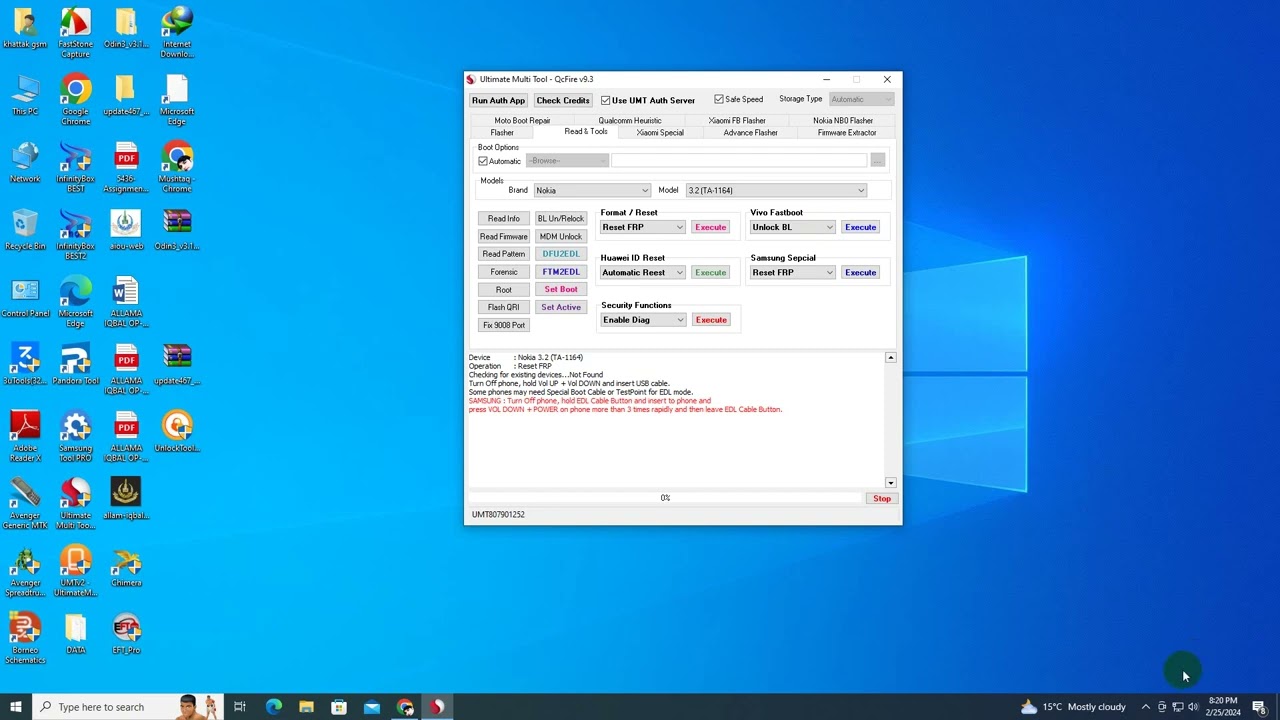This screenshot has width=1280, height=720.
Task: Select the UnlockTool desktop shortcut
Action: click(x=177, y=431)
